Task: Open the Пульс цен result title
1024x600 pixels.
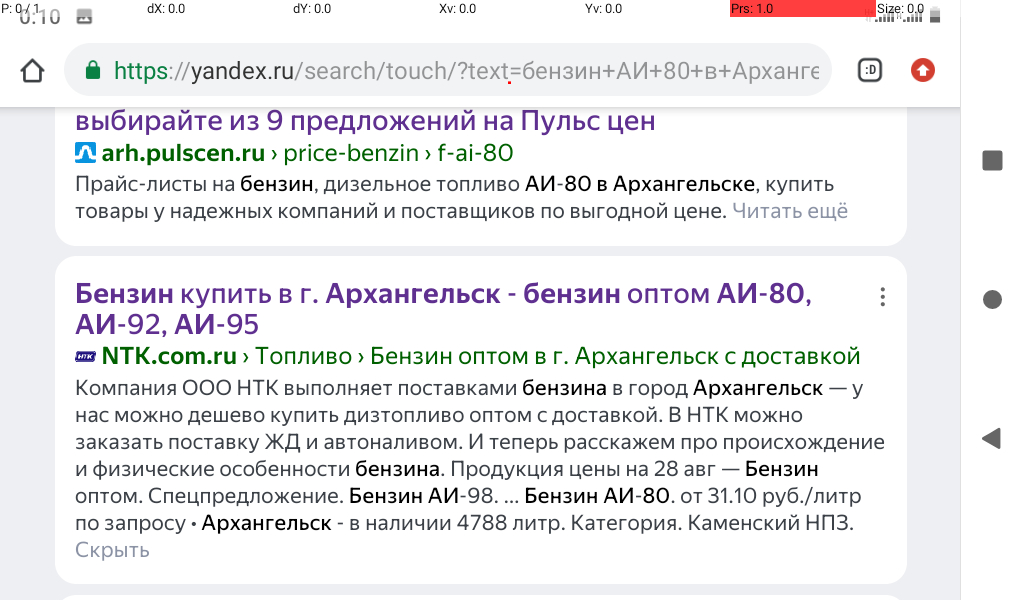Action: (365, 121)
